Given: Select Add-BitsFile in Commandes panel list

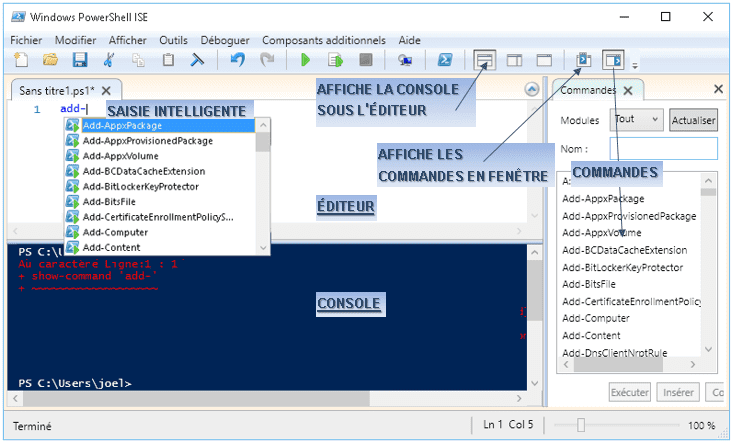Looking at the screenshot, I should tap(589, 284).
